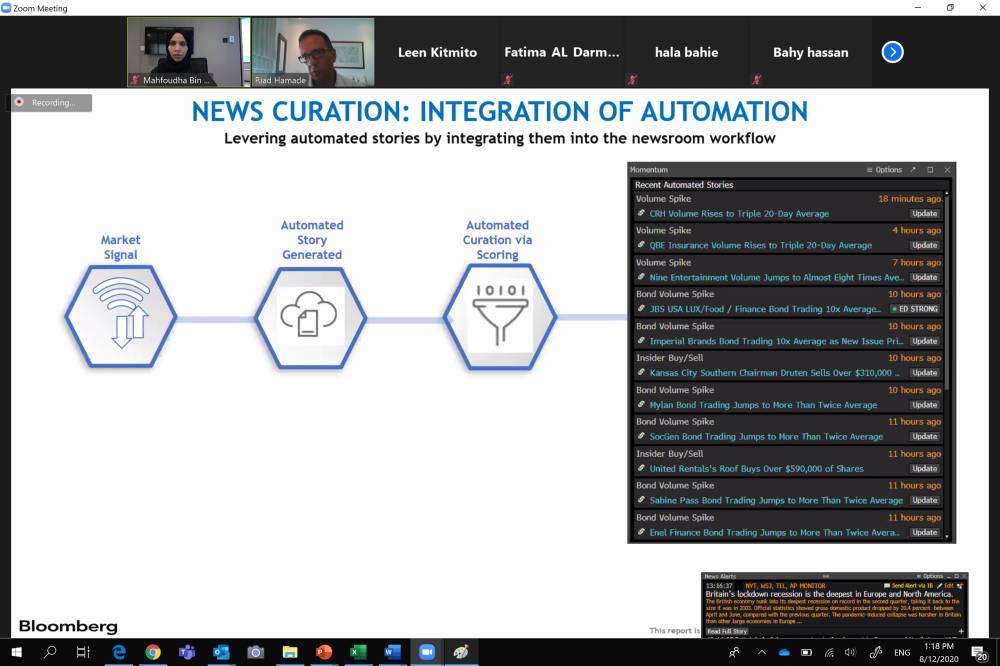
Task: Click the Recording indicator
Action: (x=52, y=102)
